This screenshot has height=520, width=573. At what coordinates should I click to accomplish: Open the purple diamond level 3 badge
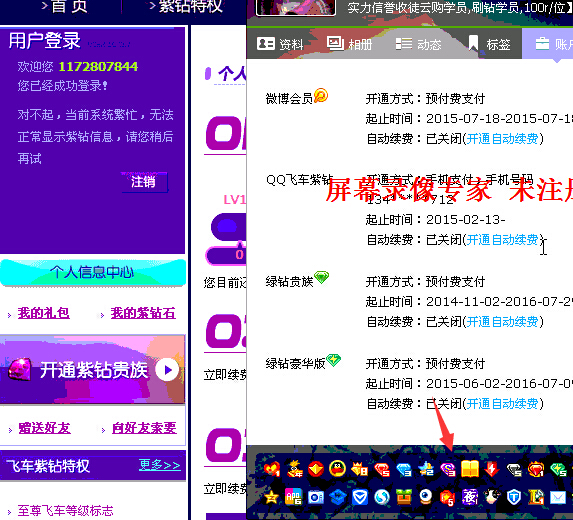(x=448, y=469)
